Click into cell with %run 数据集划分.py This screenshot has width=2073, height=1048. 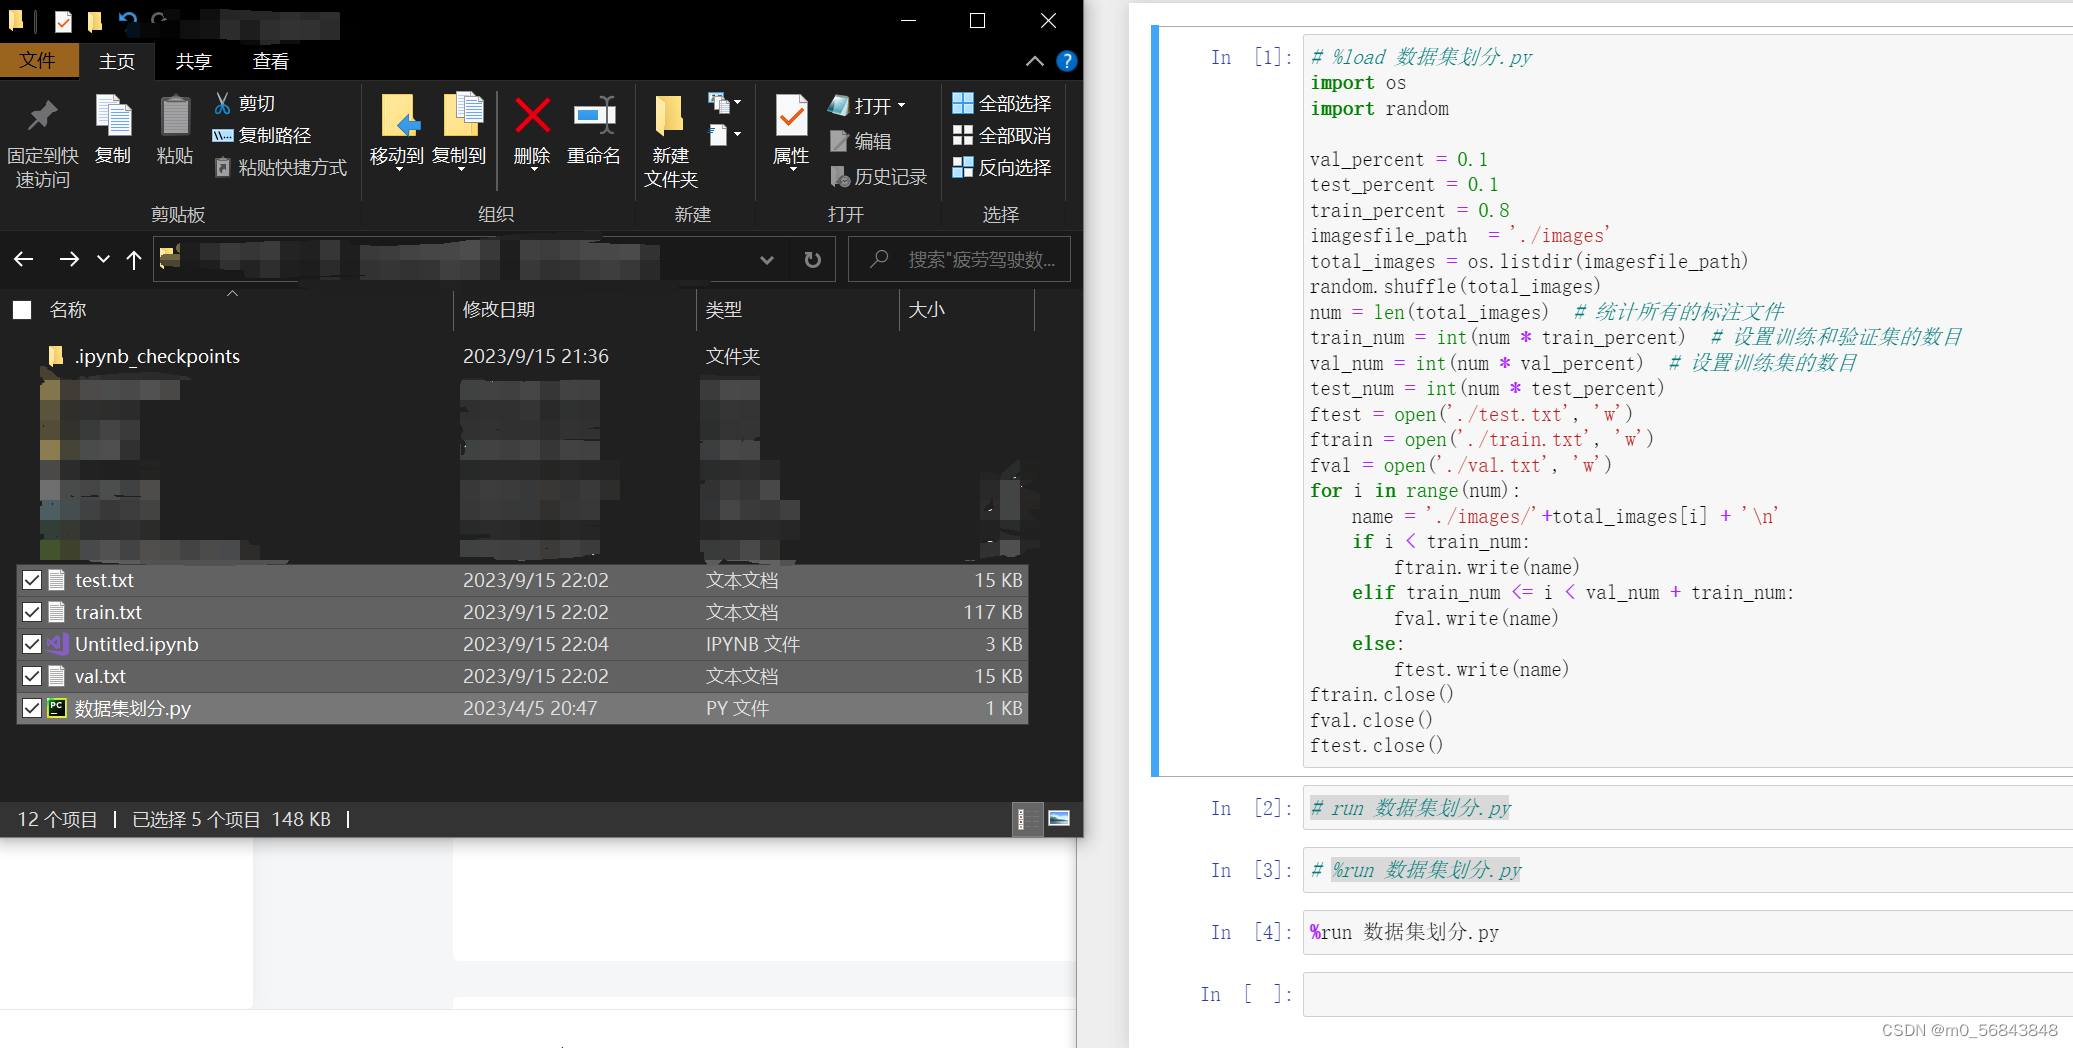(x=1688, y=932)
